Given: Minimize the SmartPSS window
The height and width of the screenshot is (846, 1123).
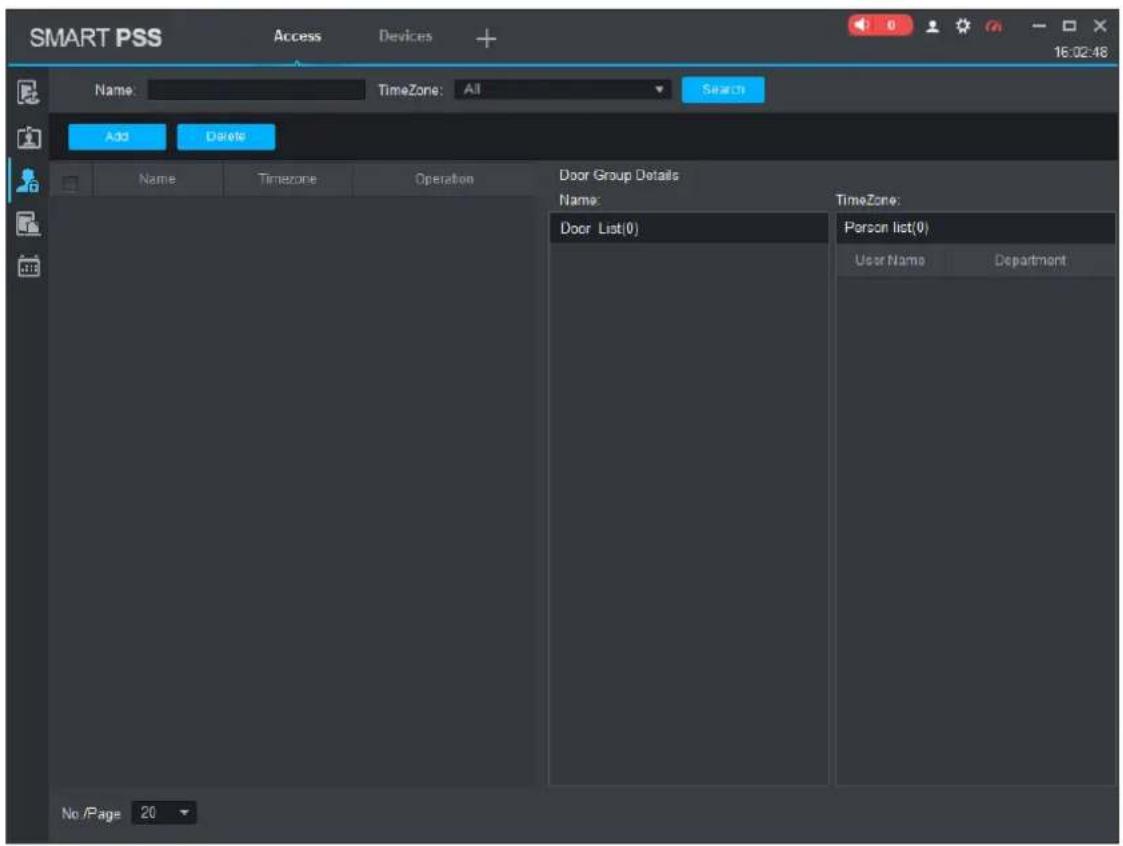Looking at the screenshot, I should point(1038,27).
